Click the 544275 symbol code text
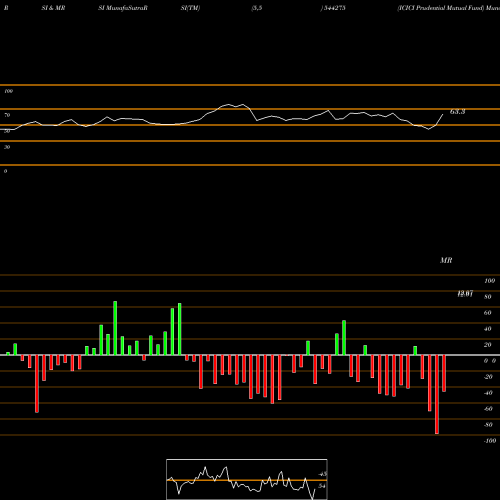The image size is (500, 500). pyautogui.click(x=334, y=8)
